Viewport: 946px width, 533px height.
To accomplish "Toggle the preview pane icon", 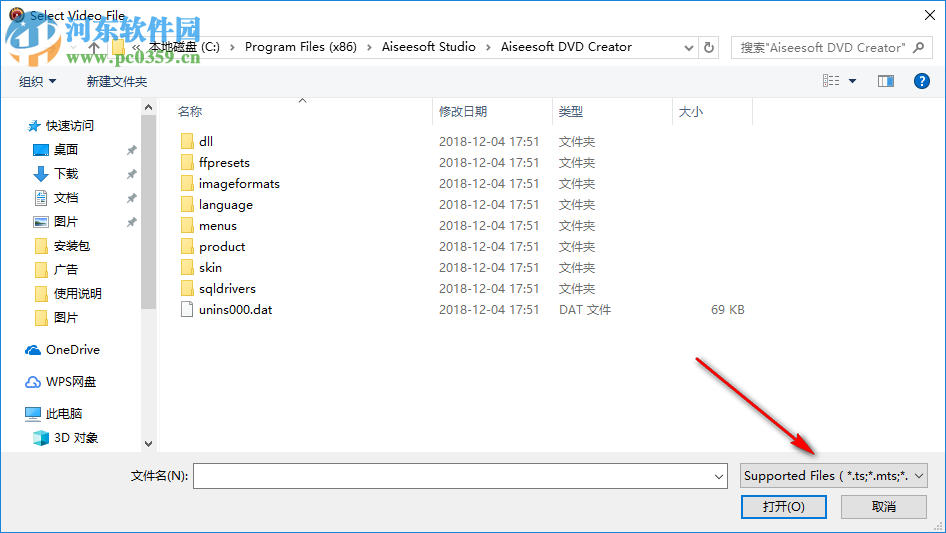I will tap(886, 81).
